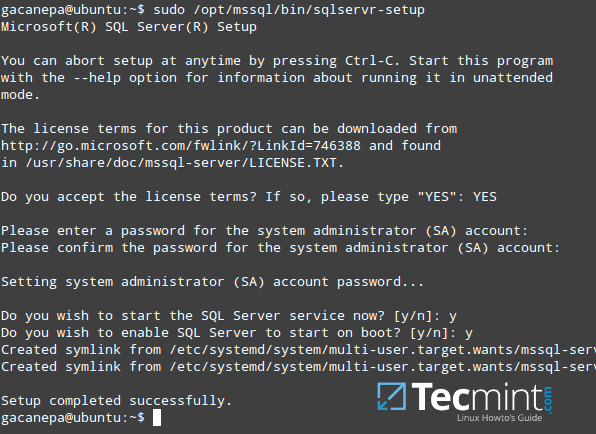Viewport: 596px width, 434px height.
Task: Click the vertical .com text in the logo
Action: click(548, 399)
